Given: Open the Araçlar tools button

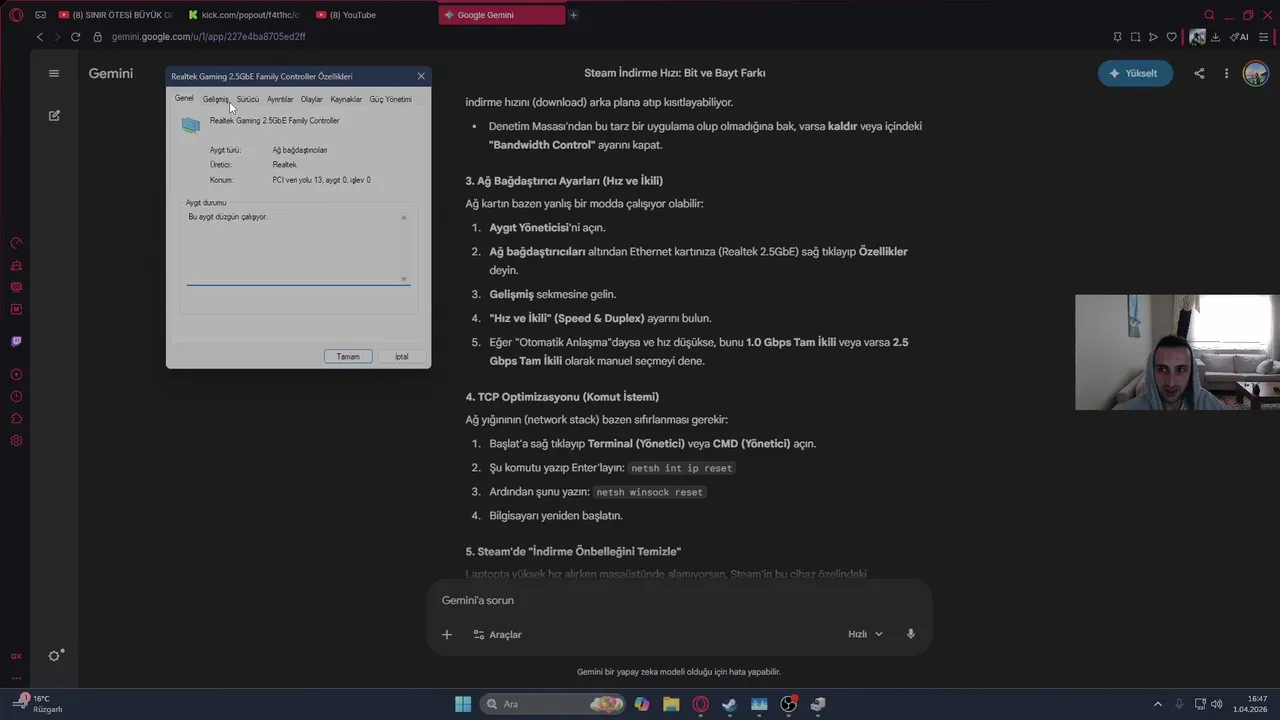Looking at the screenshot, I should (497, 634).
